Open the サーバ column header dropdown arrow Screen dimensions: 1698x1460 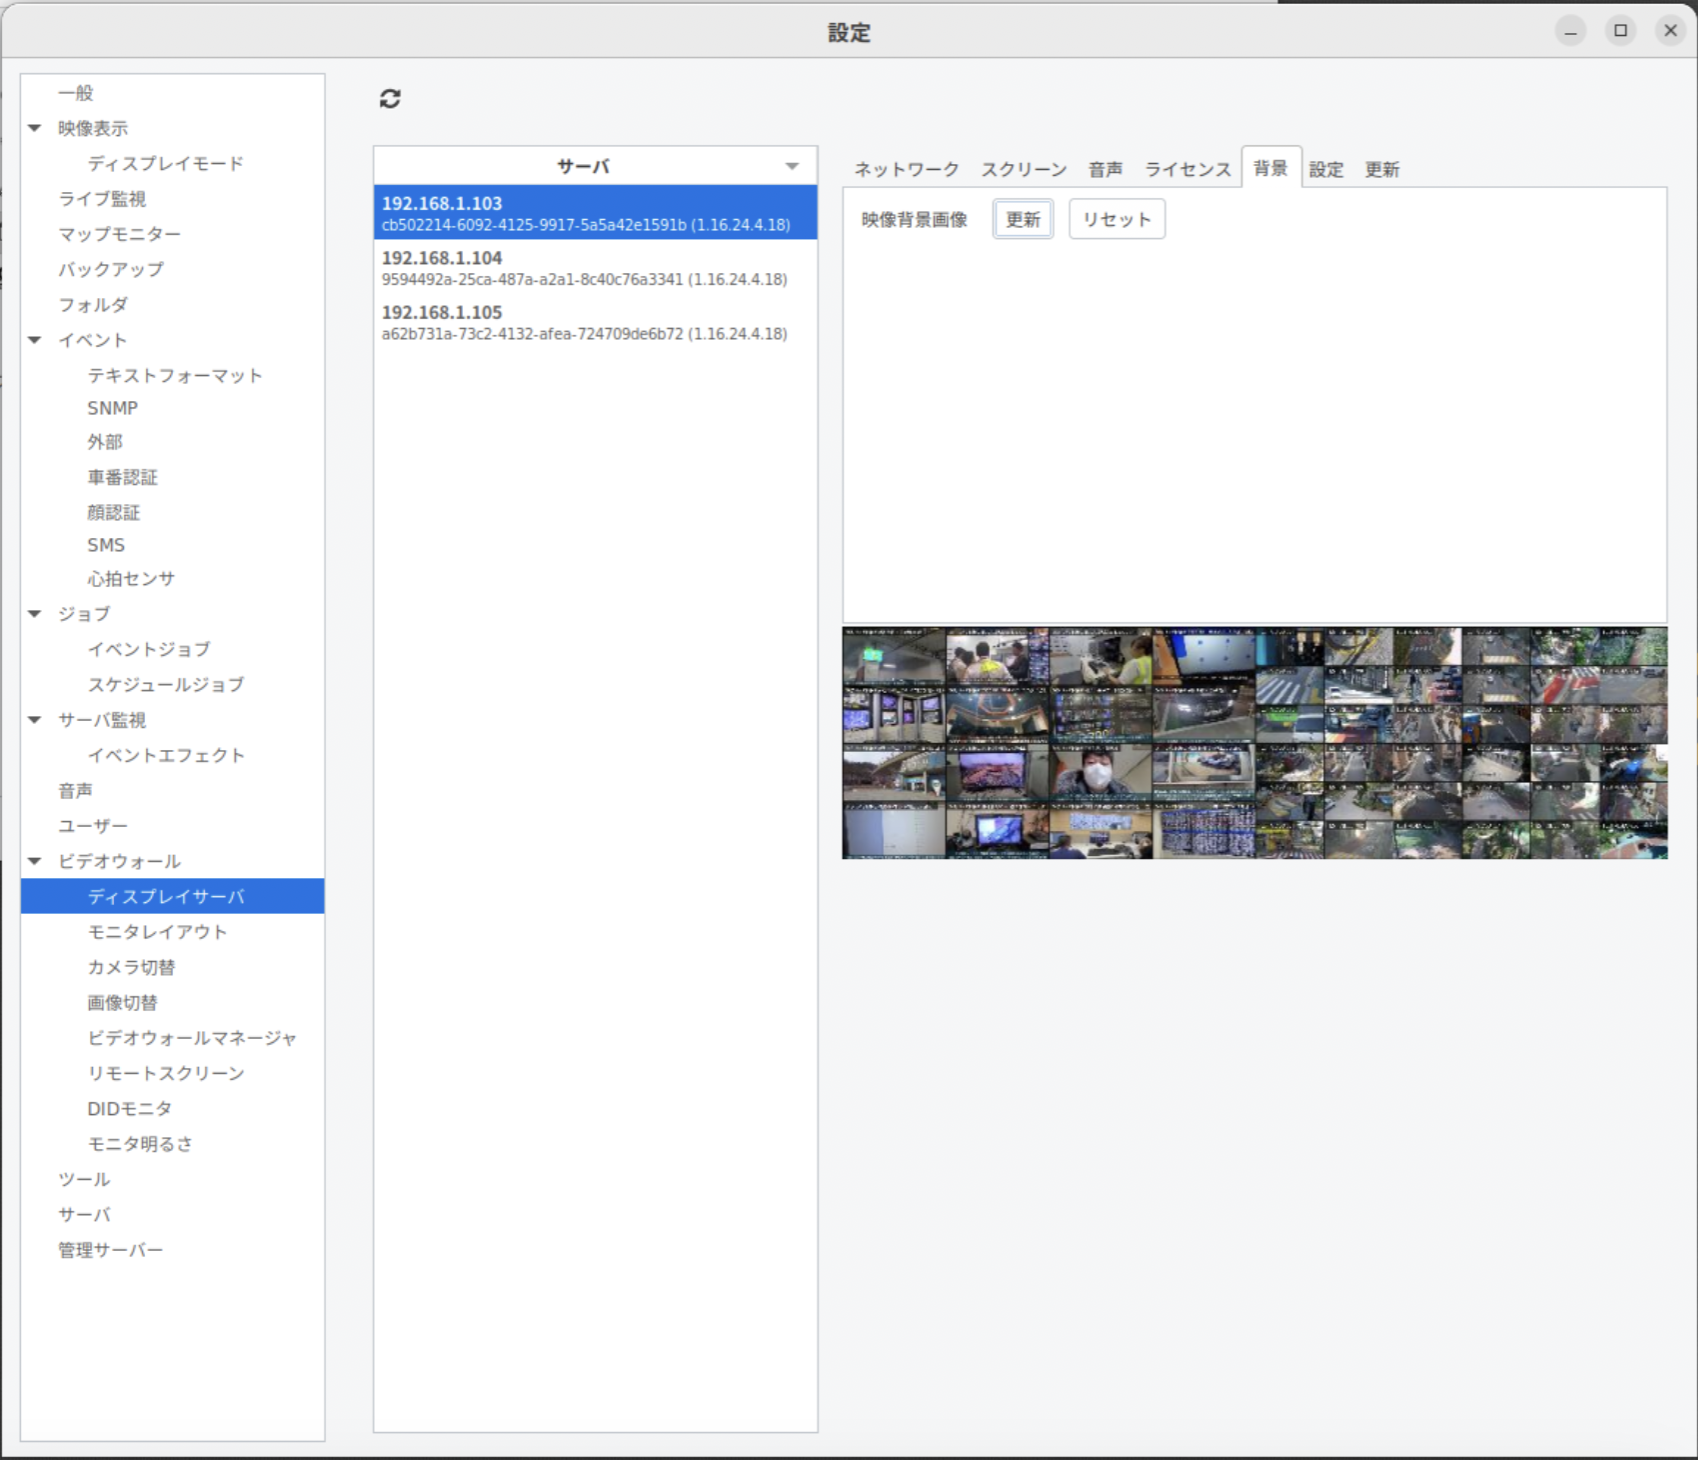click(792, 166)
